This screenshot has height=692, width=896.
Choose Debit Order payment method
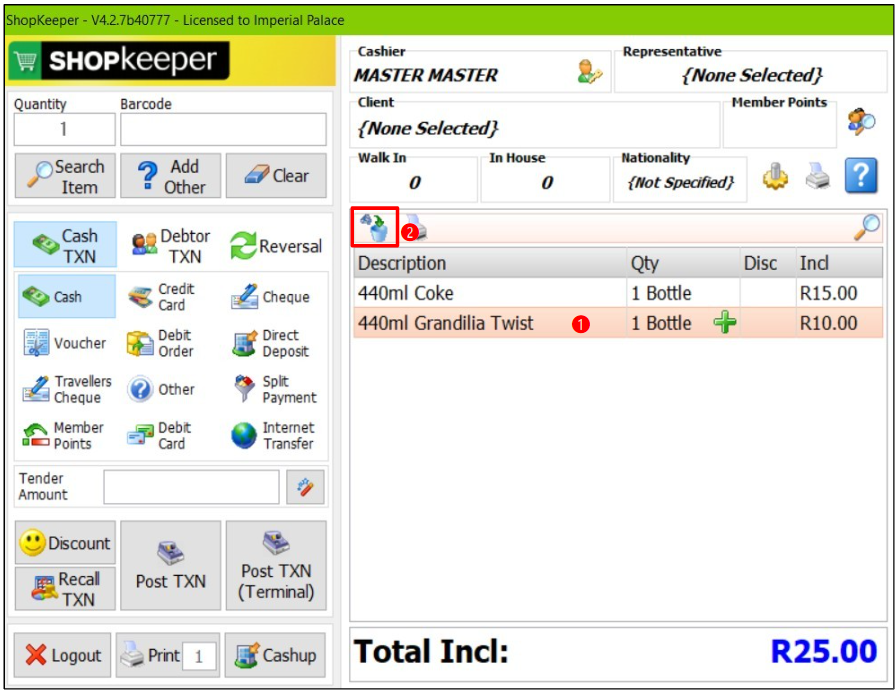pyautogui.click(x=161, y=343)
